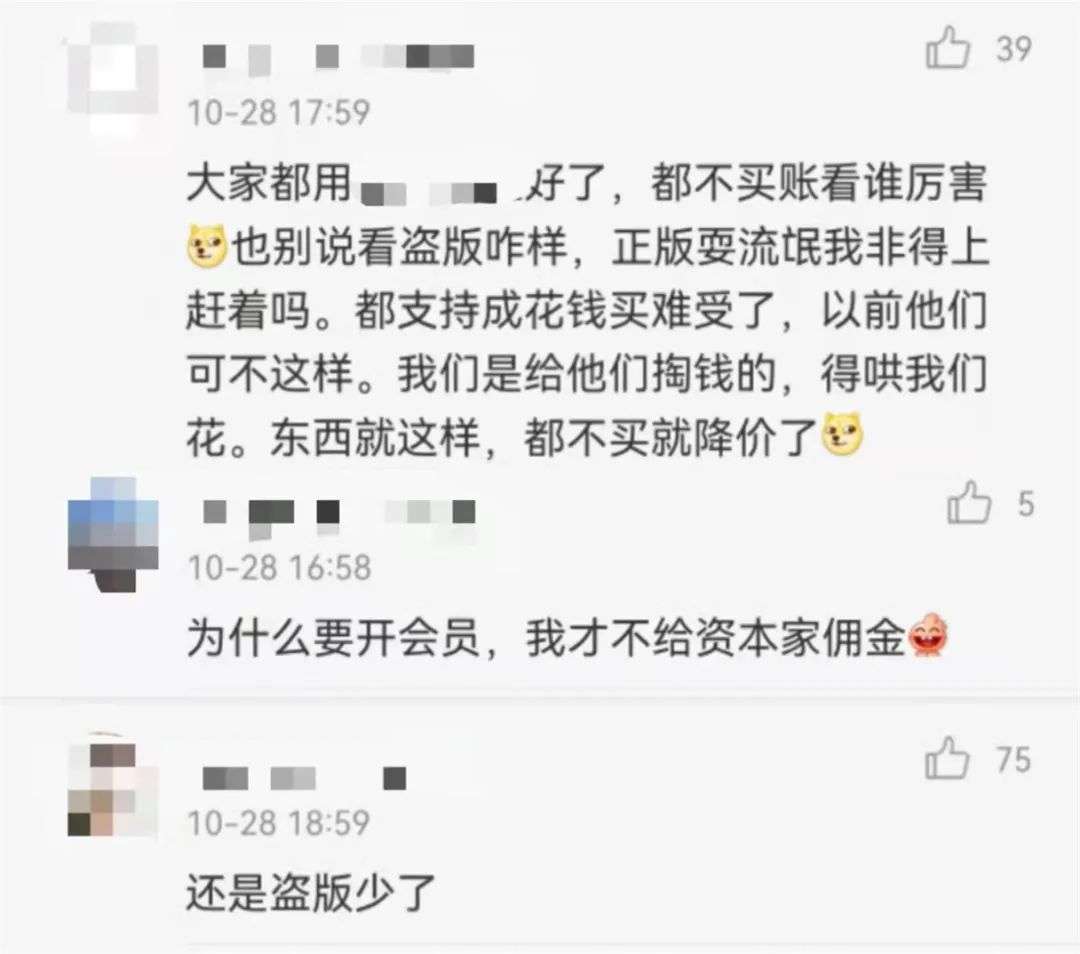This screenshot has width=1080, height=954.
Task: Tap the like count 39
Action: point(1014,49)
